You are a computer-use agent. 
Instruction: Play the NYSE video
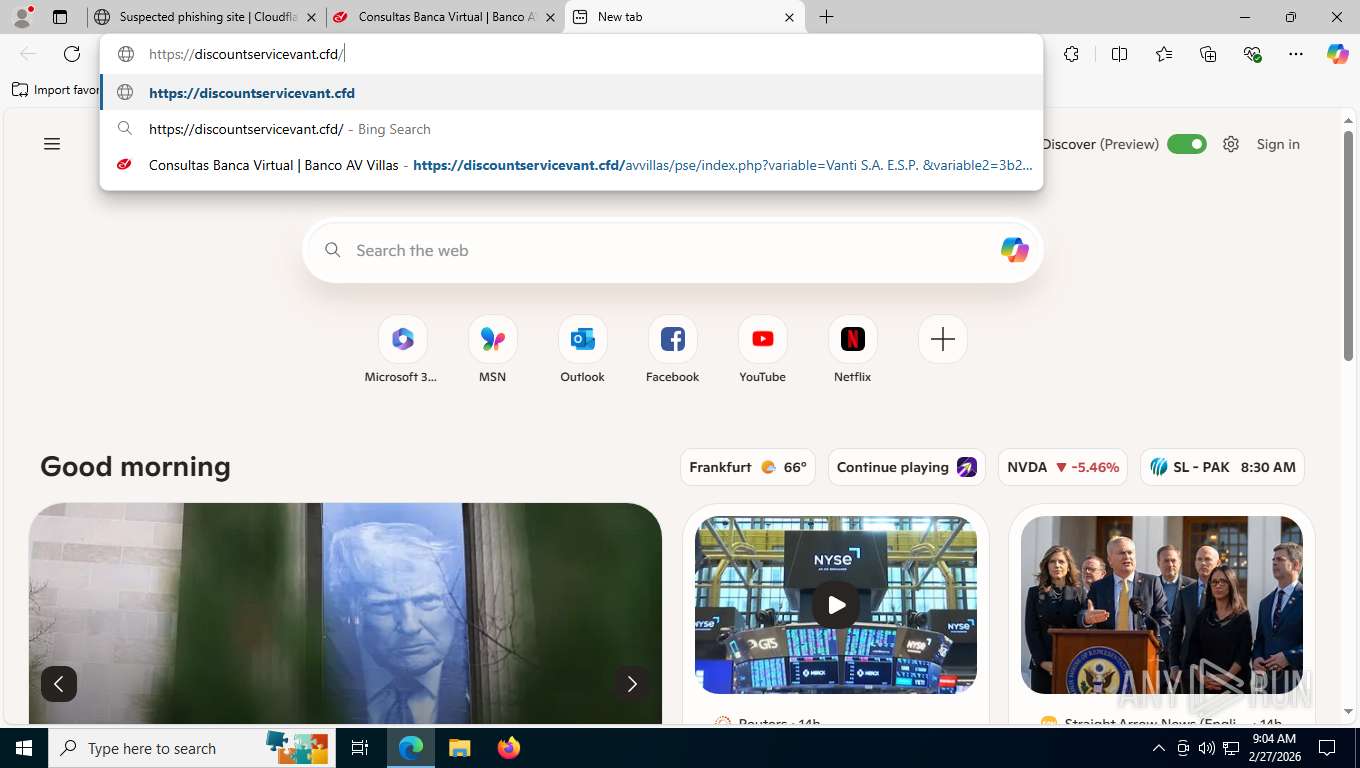click(x=836, y=605)
